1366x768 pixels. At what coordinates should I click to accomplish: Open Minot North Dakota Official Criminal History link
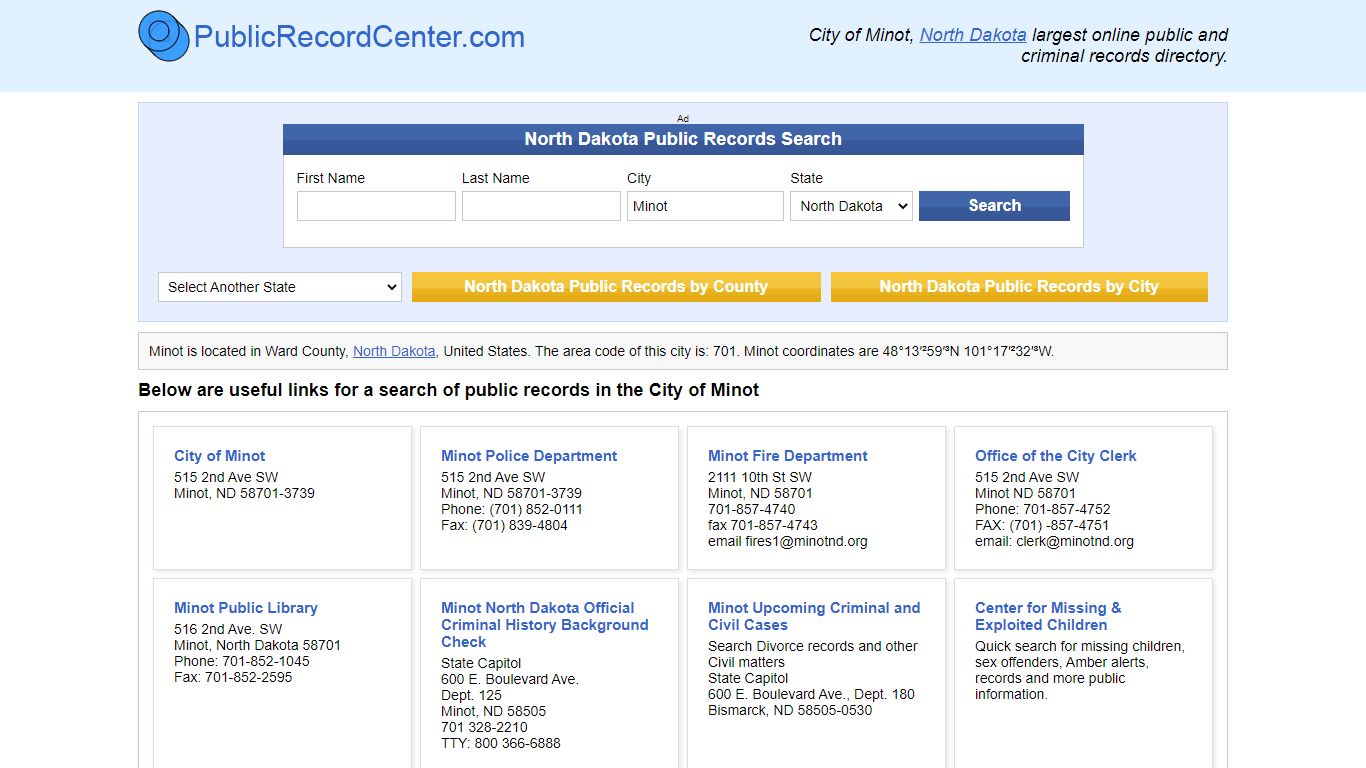tap(545, 625)
